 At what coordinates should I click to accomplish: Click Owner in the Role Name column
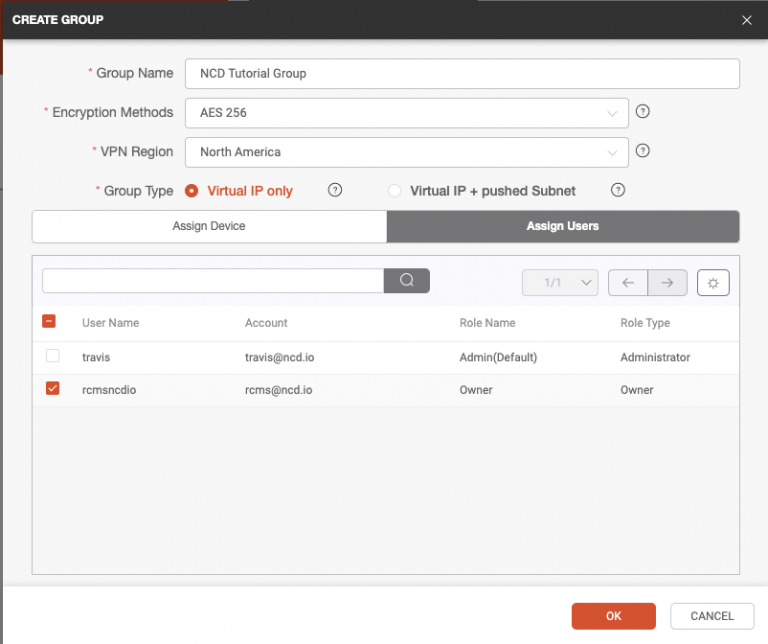click(476, 390)
